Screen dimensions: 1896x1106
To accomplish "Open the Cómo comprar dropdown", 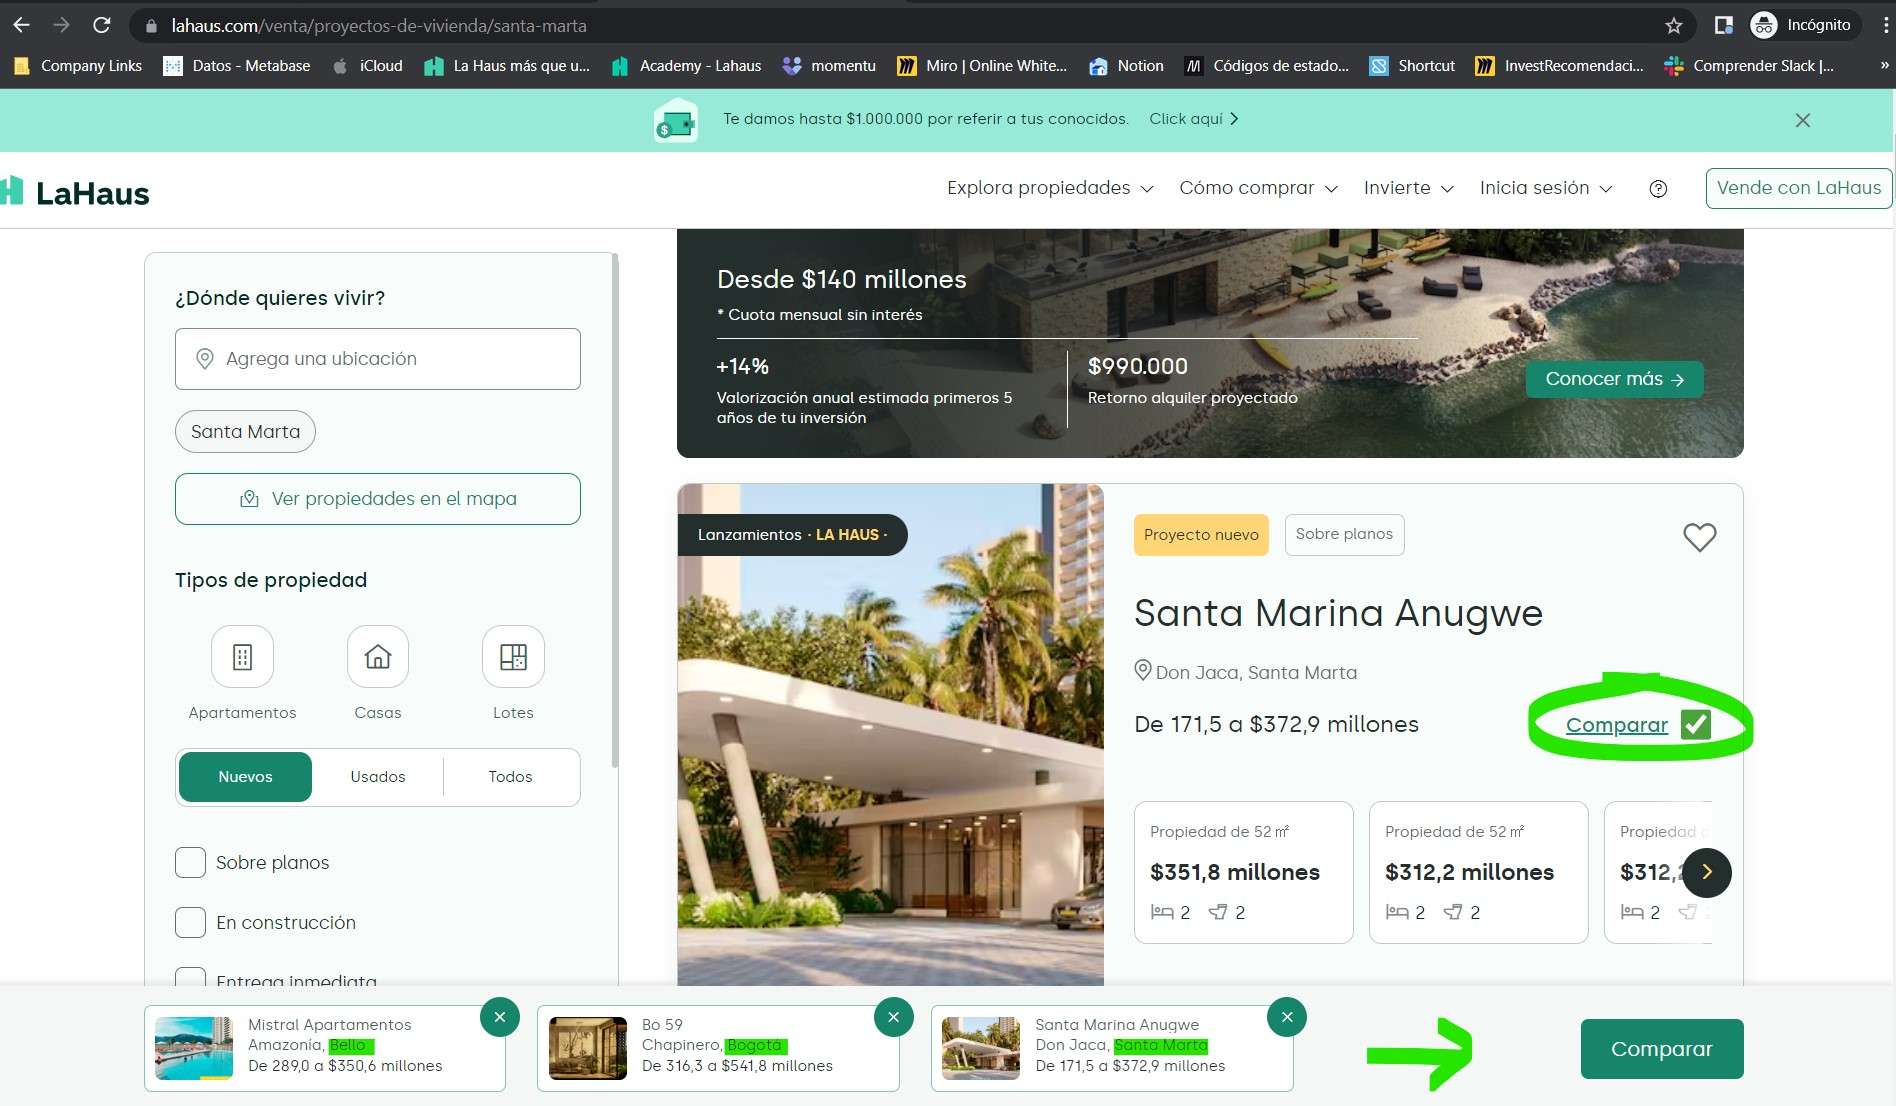I will (x=1258, y=188).
